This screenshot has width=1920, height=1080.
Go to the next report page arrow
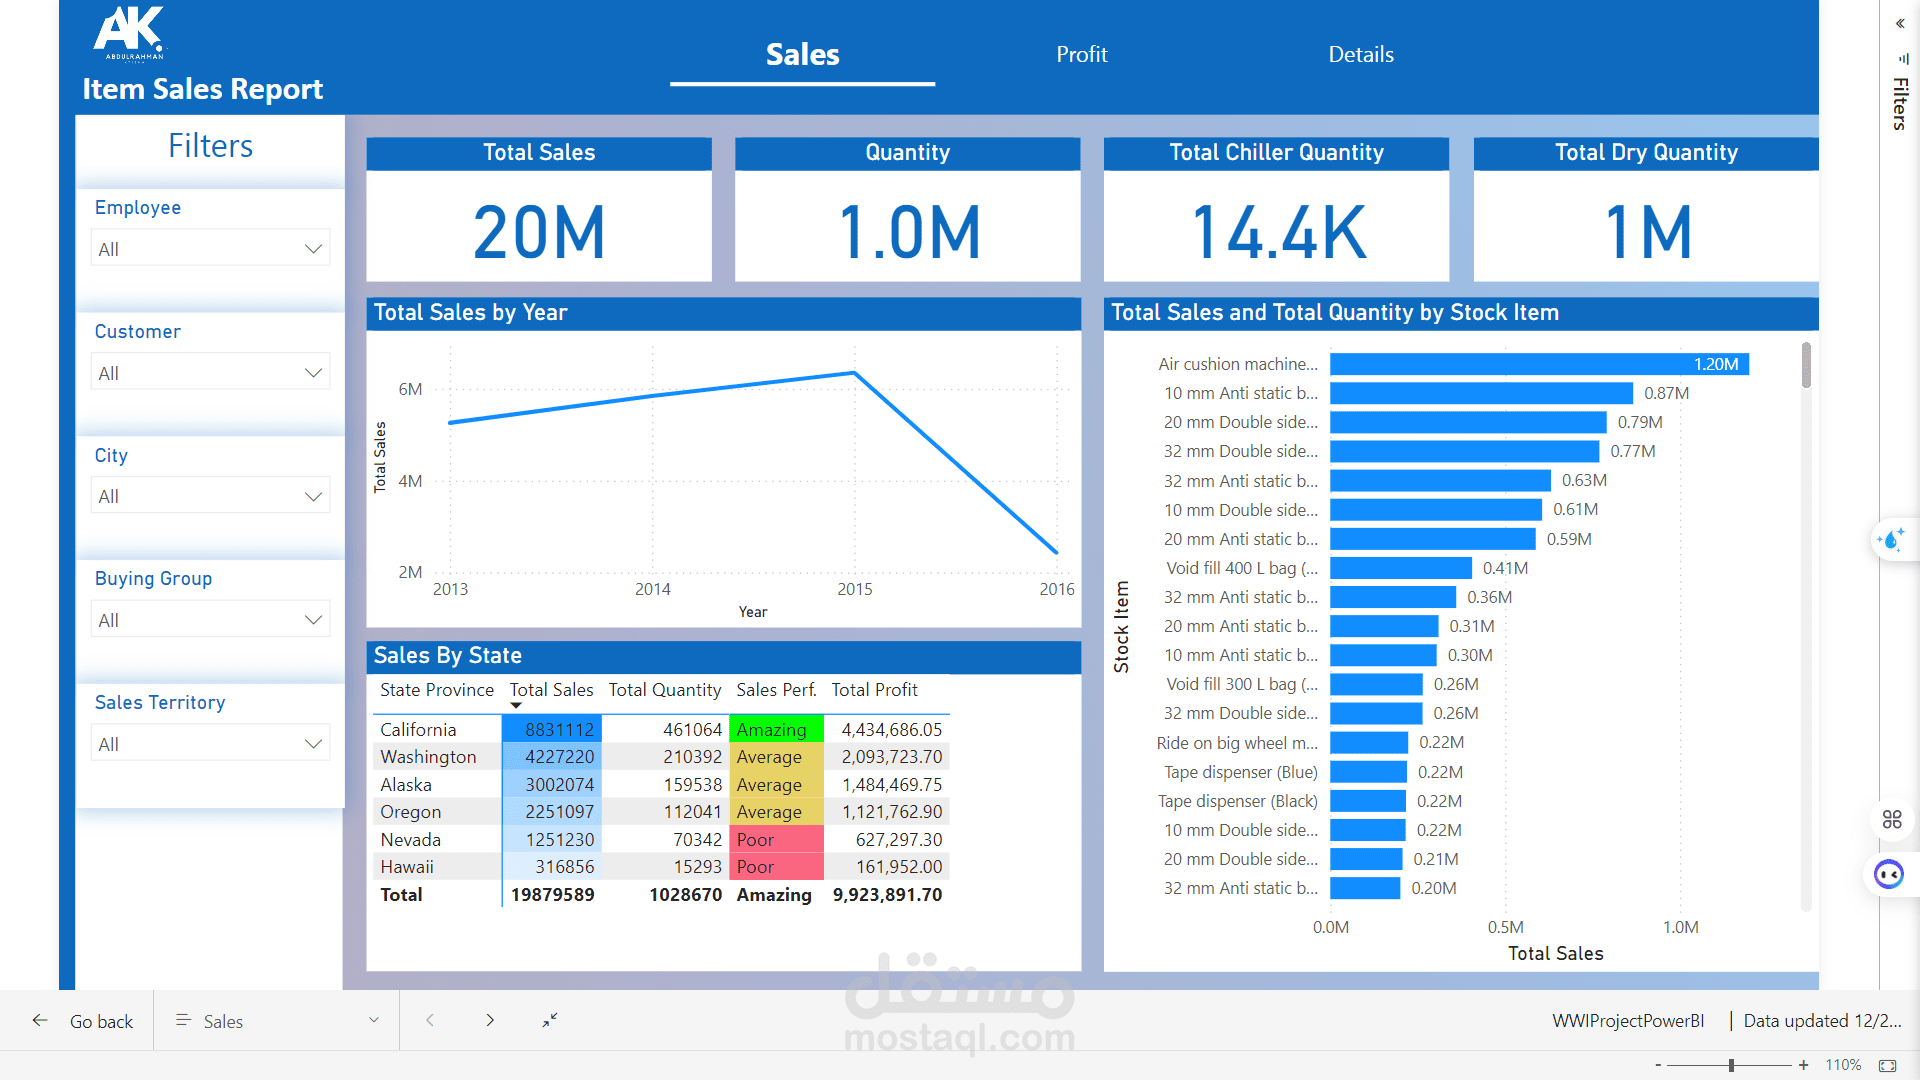tap(490, 1020)
